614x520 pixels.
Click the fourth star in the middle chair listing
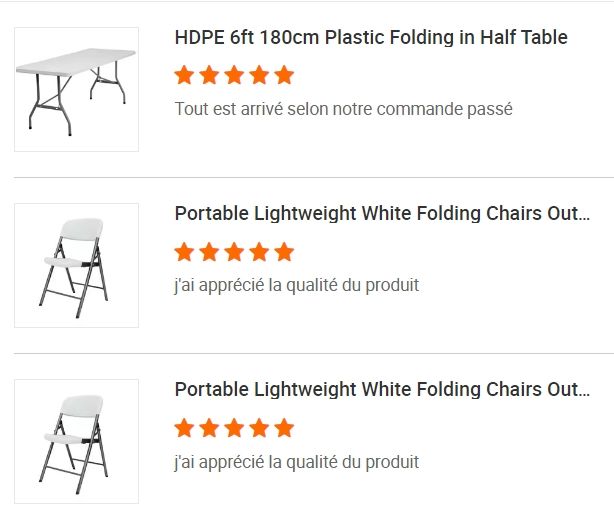click(x=259, y=251)
